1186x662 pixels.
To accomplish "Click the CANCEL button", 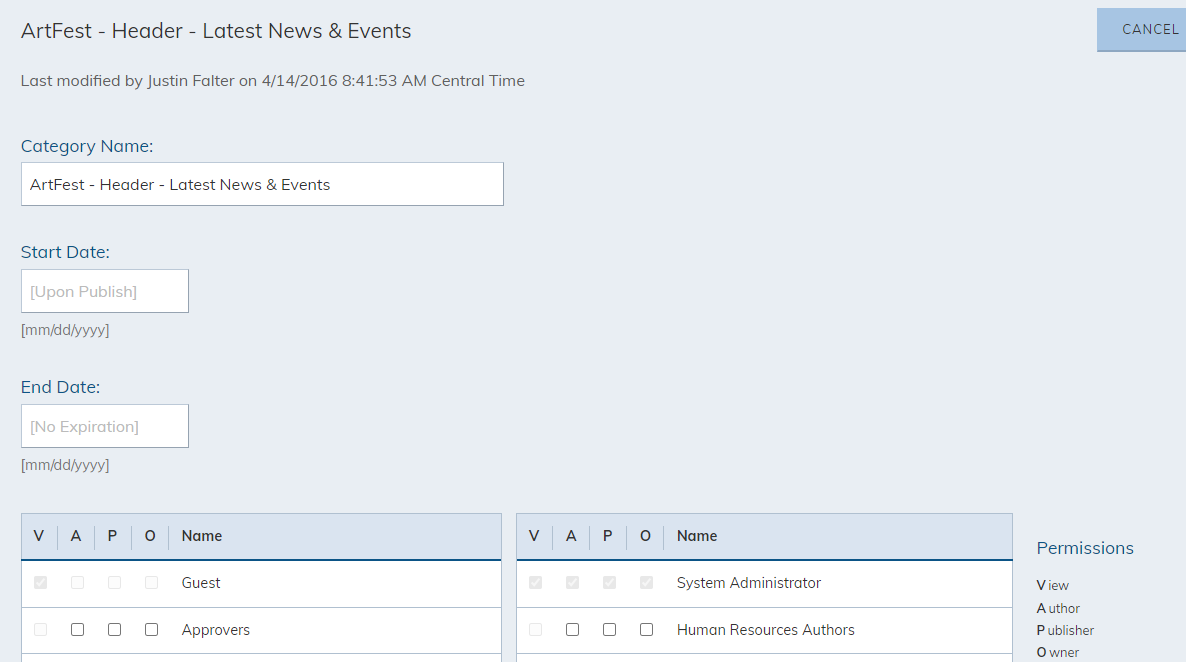I will pos(1142,30).
